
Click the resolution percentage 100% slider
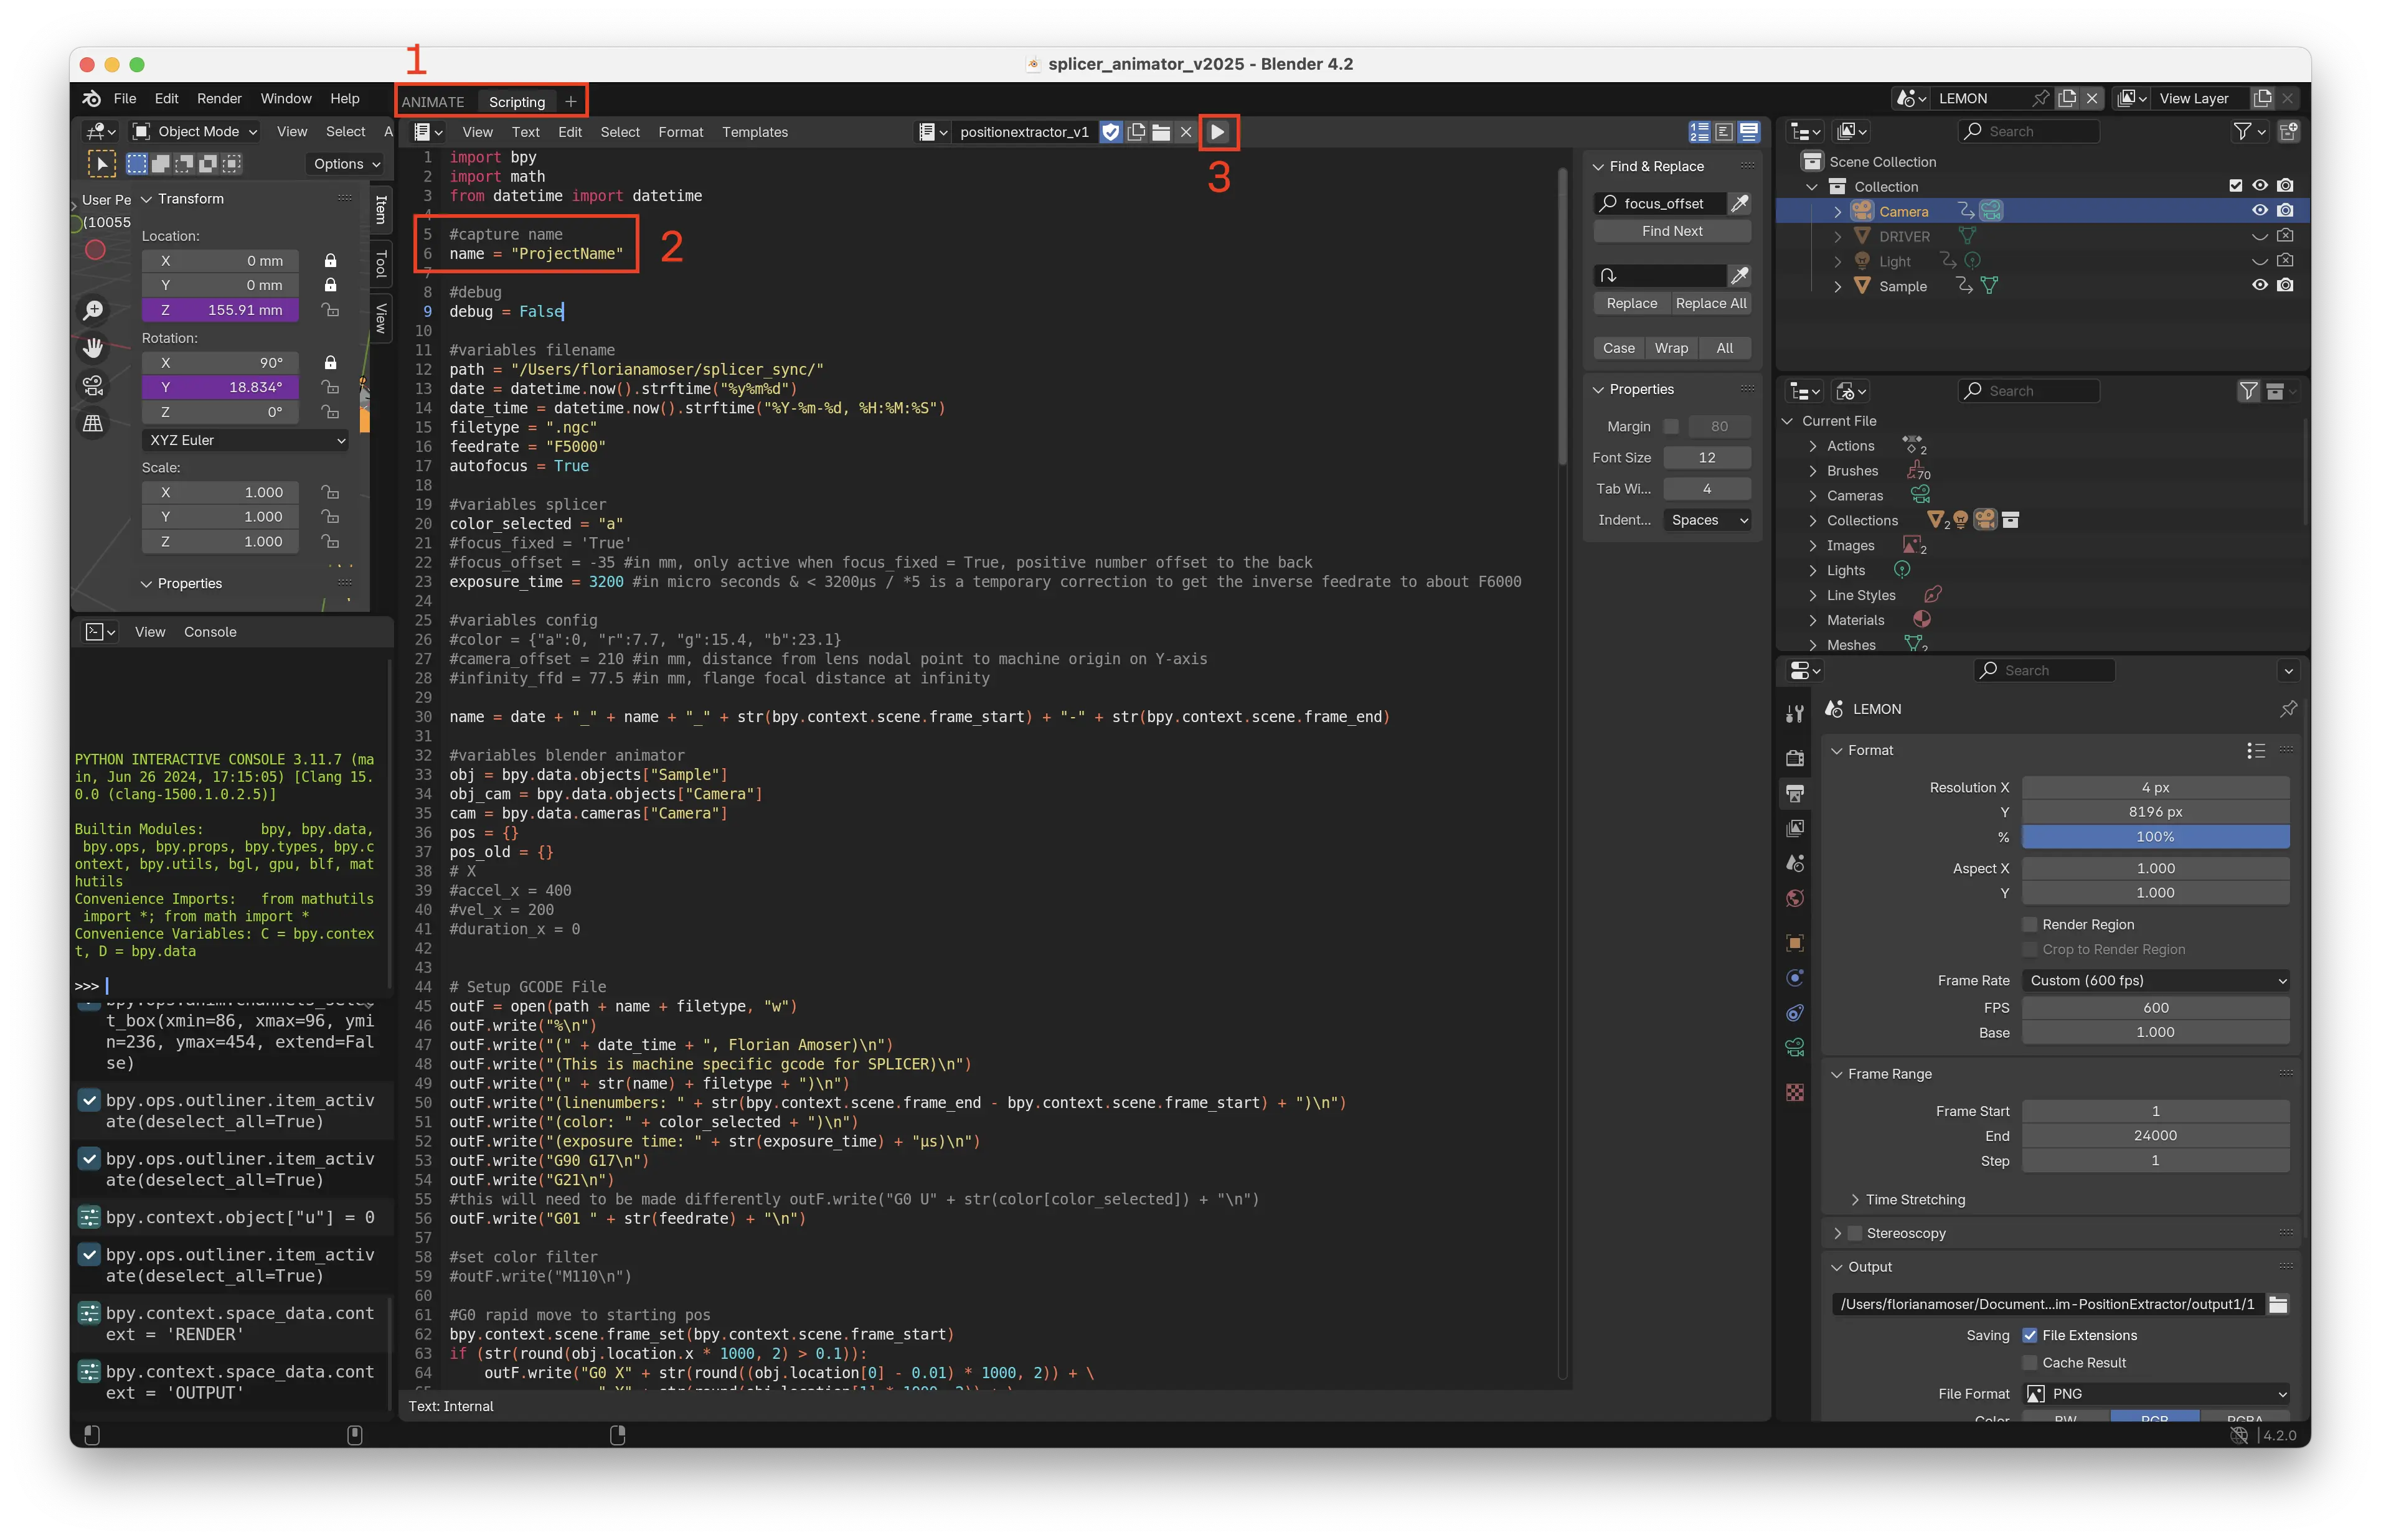point(2154,837)
